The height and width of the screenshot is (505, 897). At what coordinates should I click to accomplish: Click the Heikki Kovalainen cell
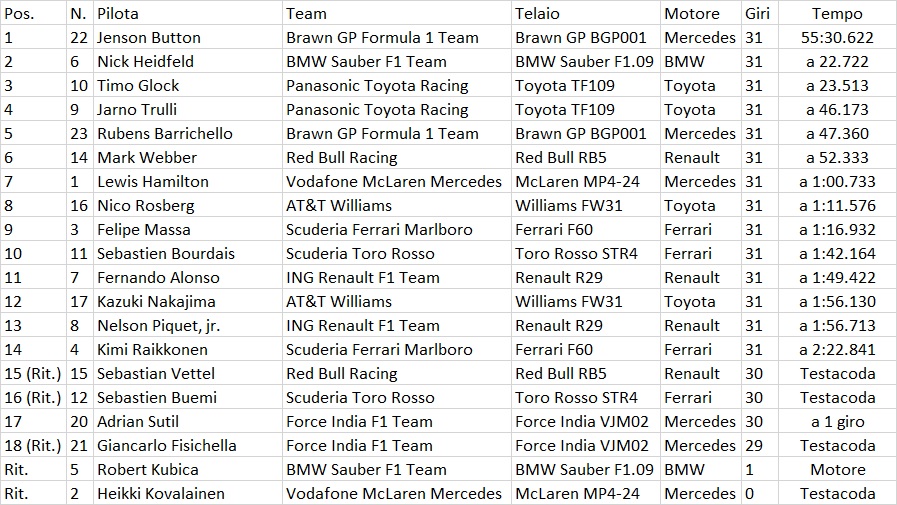188,493
